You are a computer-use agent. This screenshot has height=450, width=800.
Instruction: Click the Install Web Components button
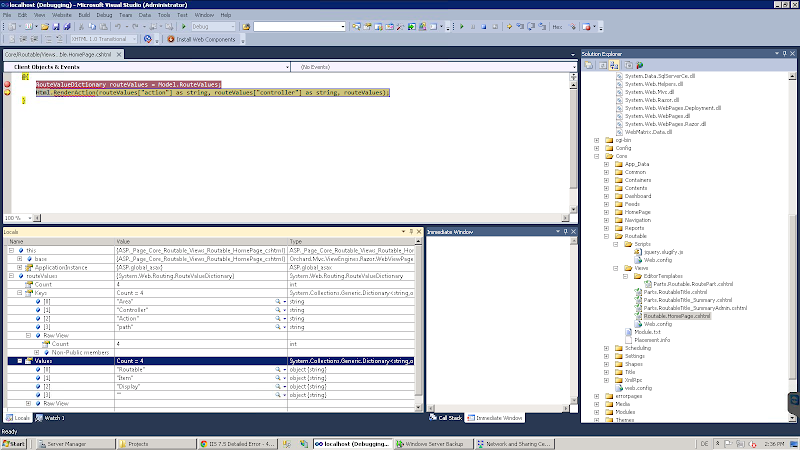pyautogui.click(x=202, y=39)
